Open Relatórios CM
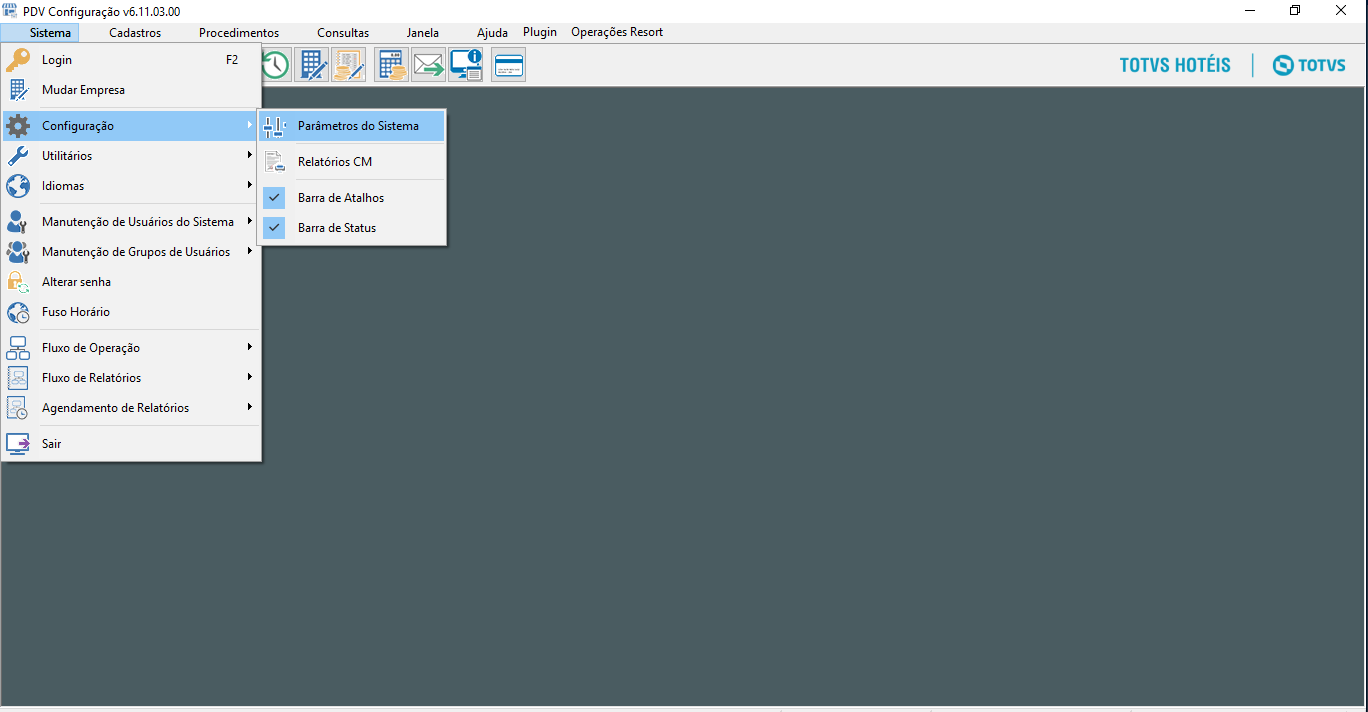The image size is (1368, 712). (x=352, y=162)
